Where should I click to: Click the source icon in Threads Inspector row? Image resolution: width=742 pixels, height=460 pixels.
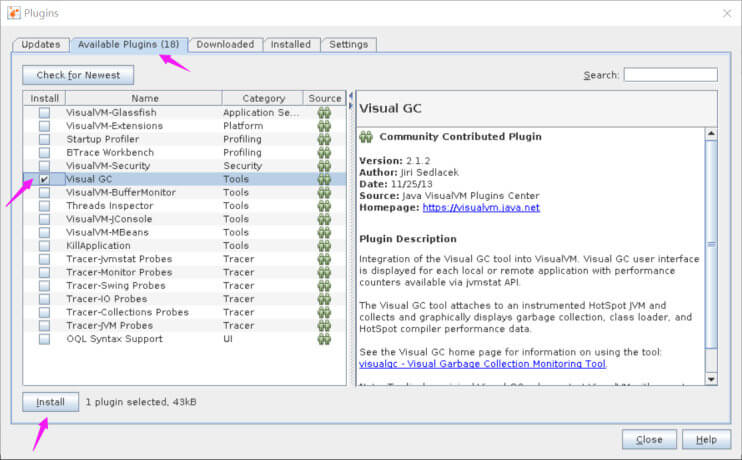[x=324, y=206]
